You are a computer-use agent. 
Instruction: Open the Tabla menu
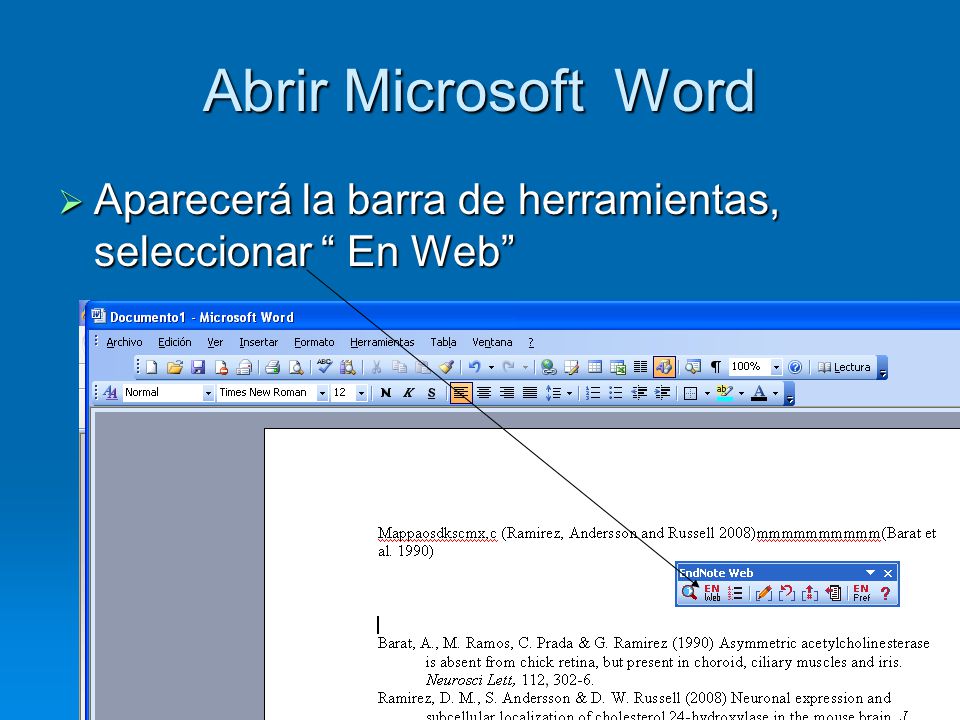tap(443, 342)
